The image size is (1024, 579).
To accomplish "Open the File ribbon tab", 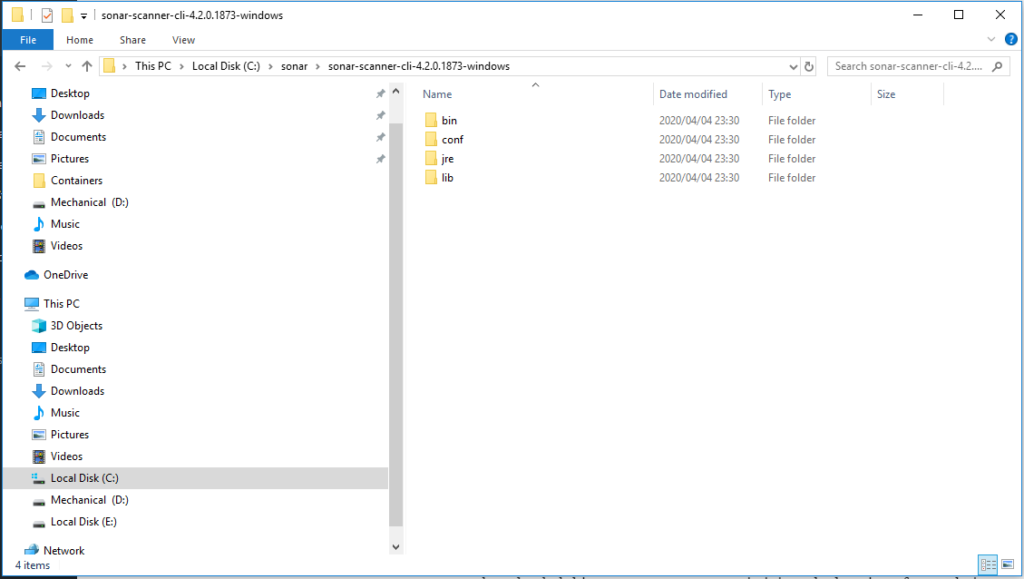I will coord(27,40).
